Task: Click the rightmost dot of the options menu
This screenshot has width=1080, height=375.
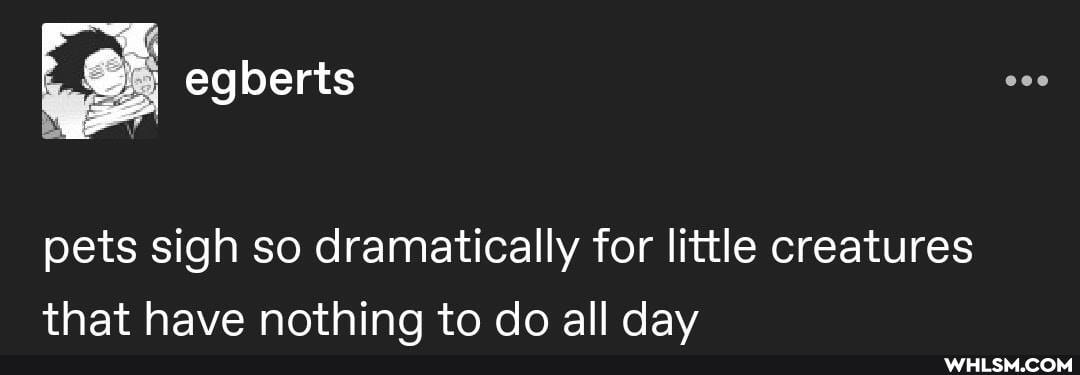Action: click(x=1041, y=81)
